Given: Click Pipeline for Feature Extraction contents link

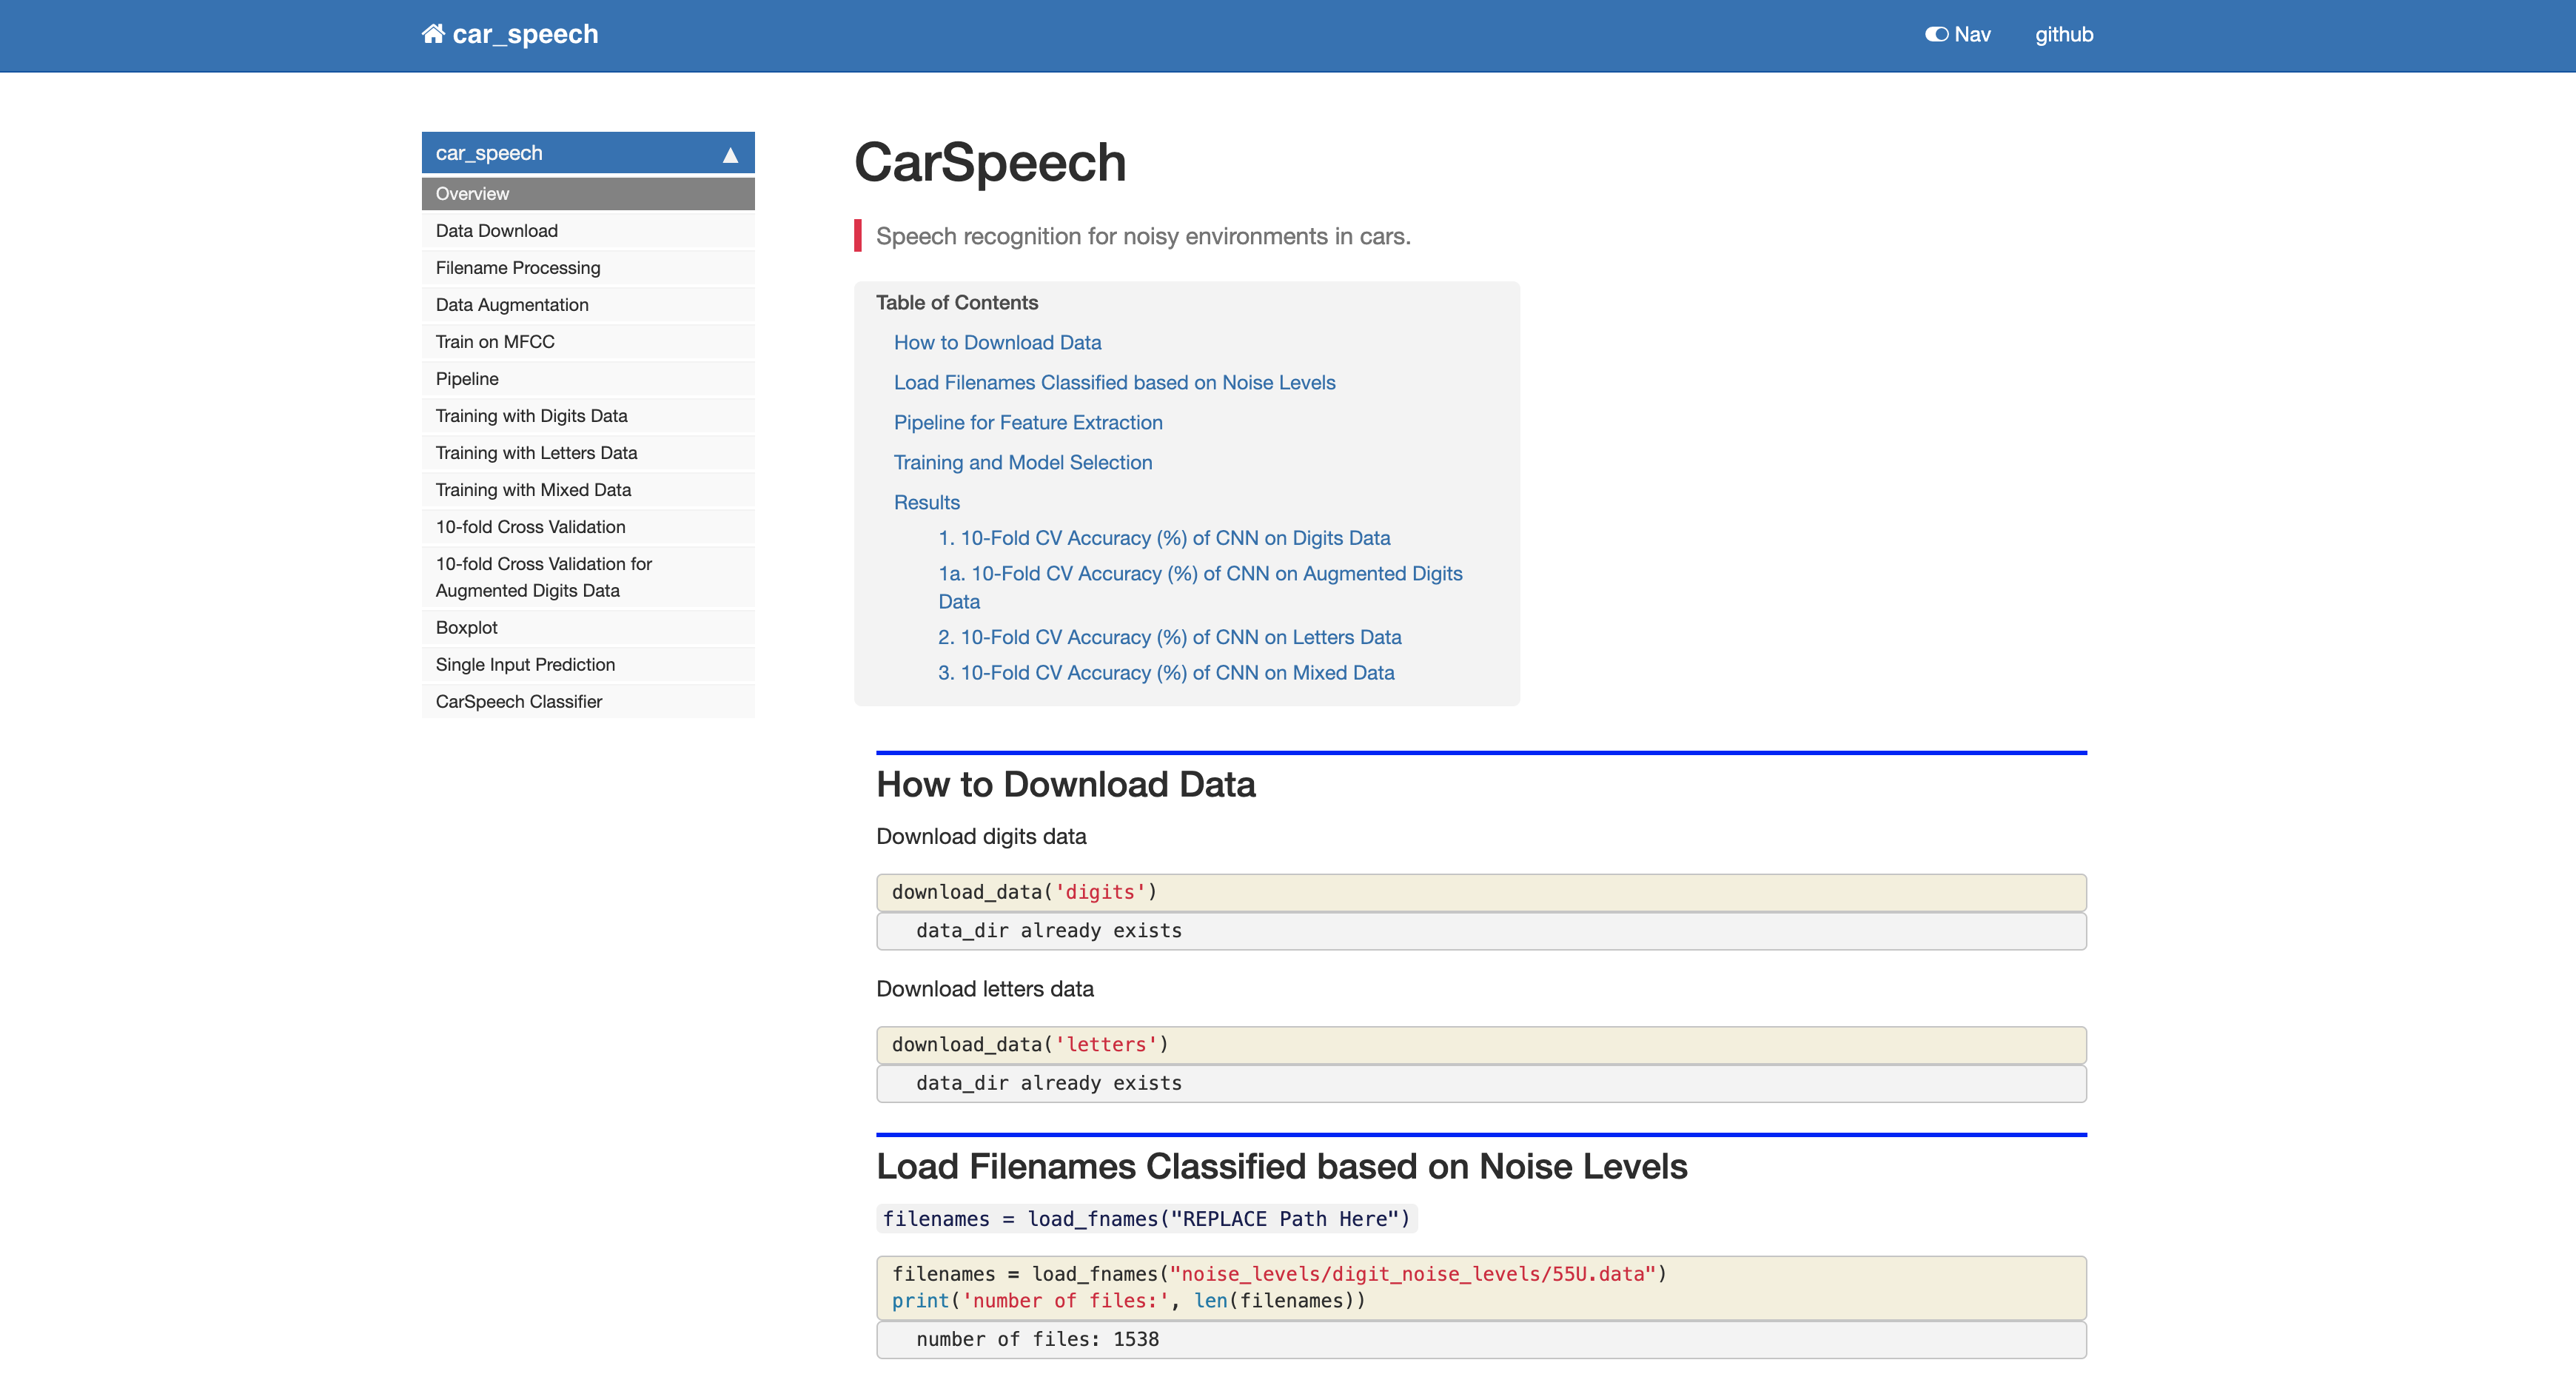Looking at the screenshot, I should pos(1027,423).
